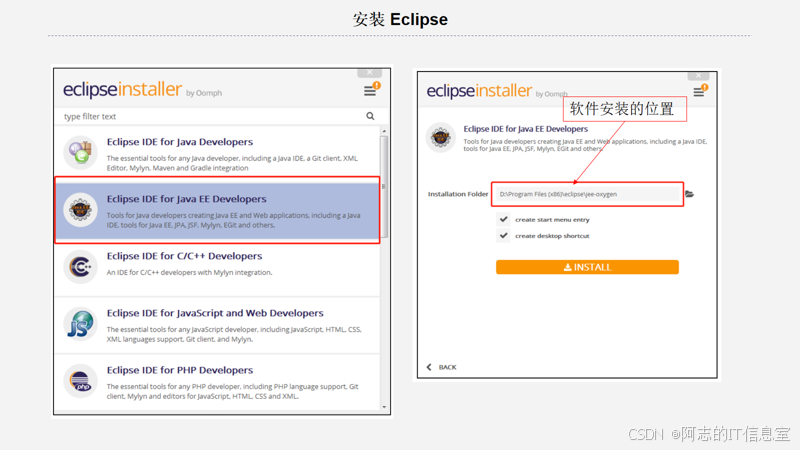
Task: Open hamburger menu in left installer window
Action: [369, 91]
